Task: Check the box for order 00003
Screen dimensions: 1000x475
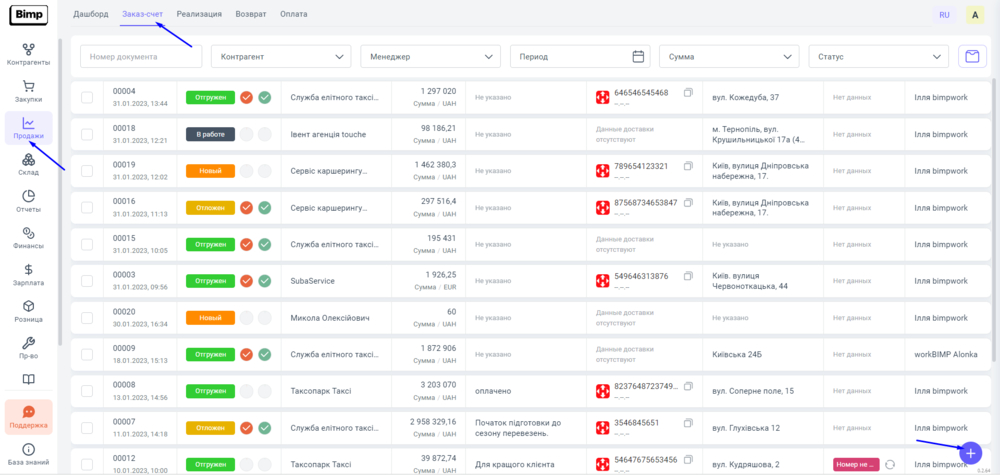Action: click(x=87, y=281)
